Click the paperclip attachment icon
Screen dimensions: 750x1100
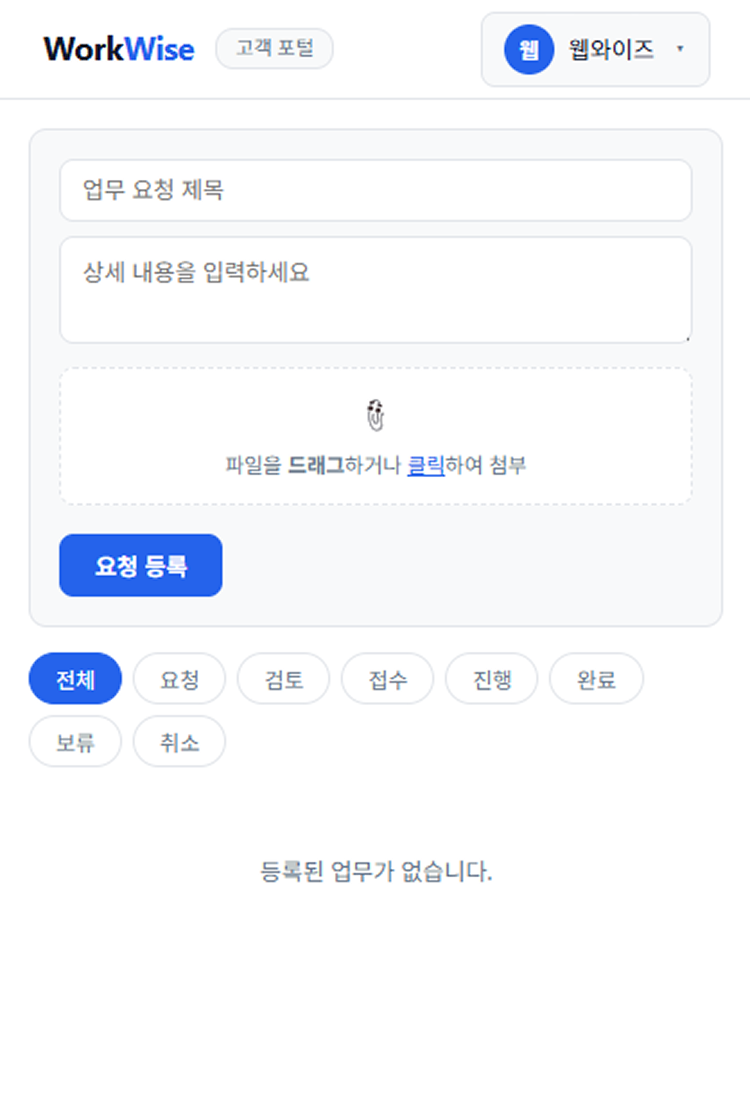click(375, 415)
